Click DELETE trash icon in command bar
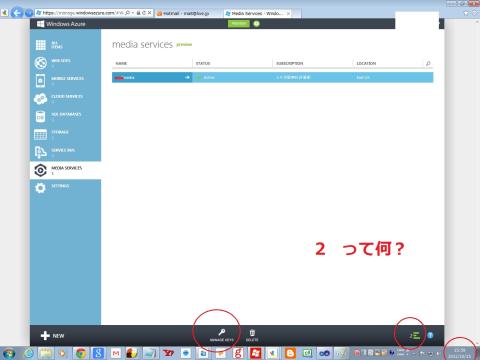The image size is (480, 360). coord(252,335)
